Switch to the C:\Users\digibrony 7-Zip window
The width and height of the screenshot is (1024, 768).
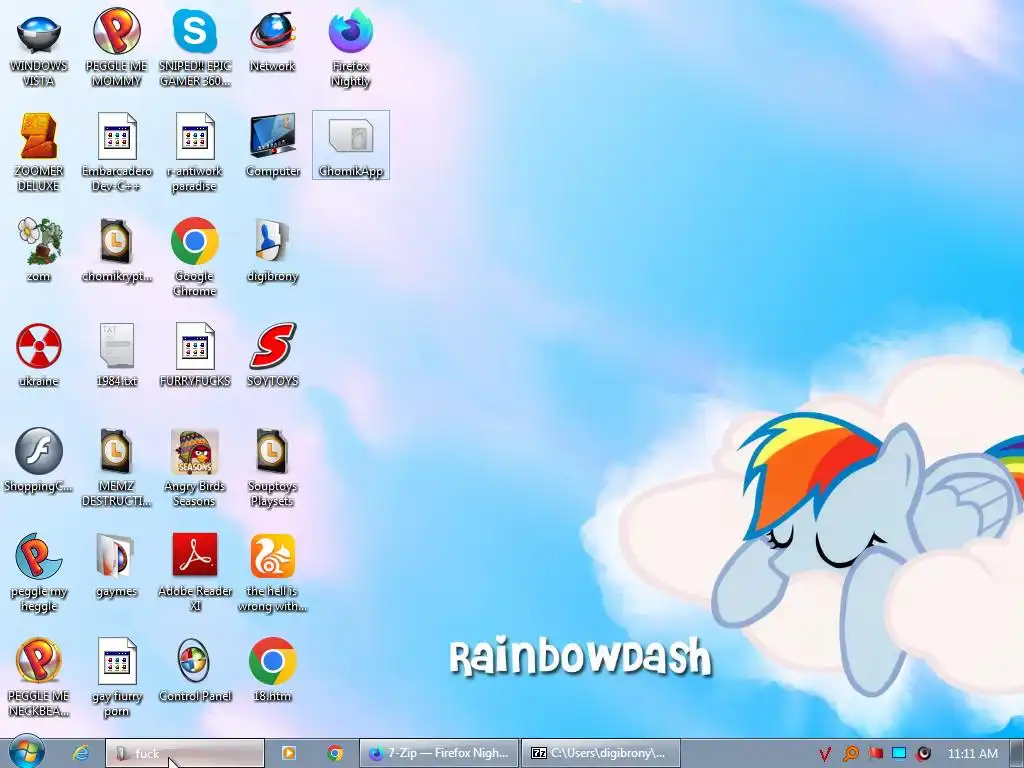(x=601, y=753)
